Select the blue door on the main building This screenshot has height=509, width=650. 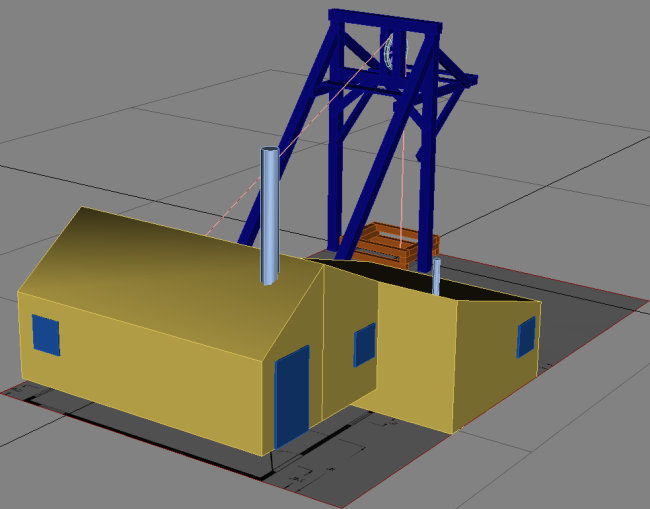291,398
